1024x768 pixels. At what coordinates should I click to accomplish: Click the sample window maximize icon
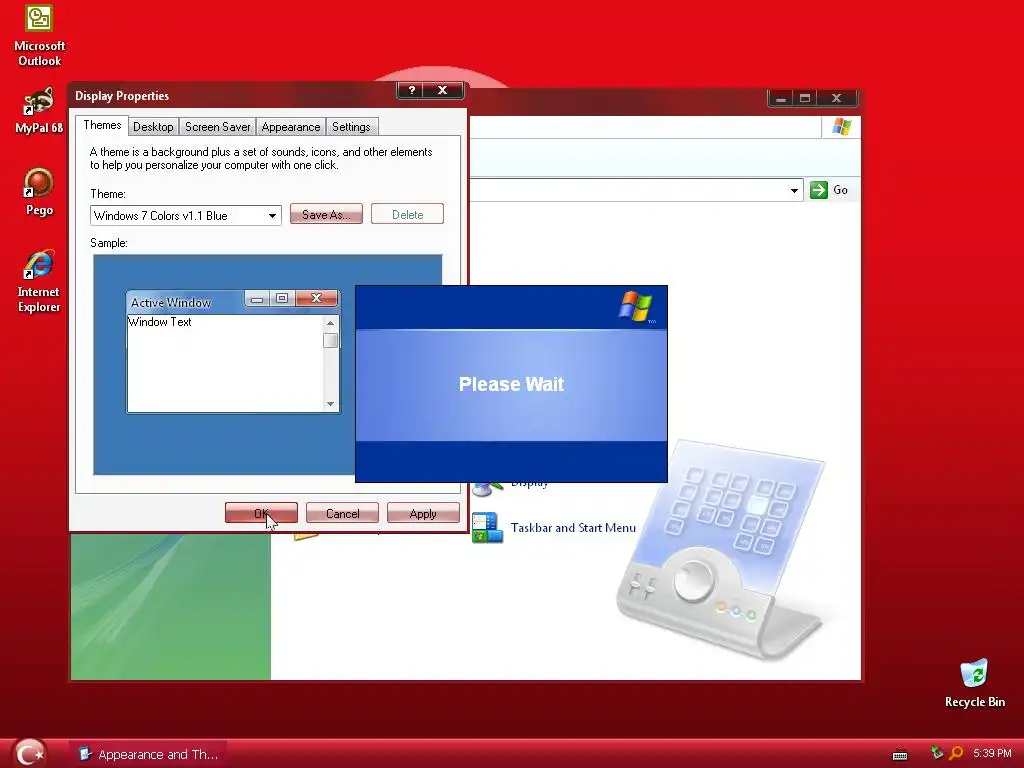pos(282,298)
